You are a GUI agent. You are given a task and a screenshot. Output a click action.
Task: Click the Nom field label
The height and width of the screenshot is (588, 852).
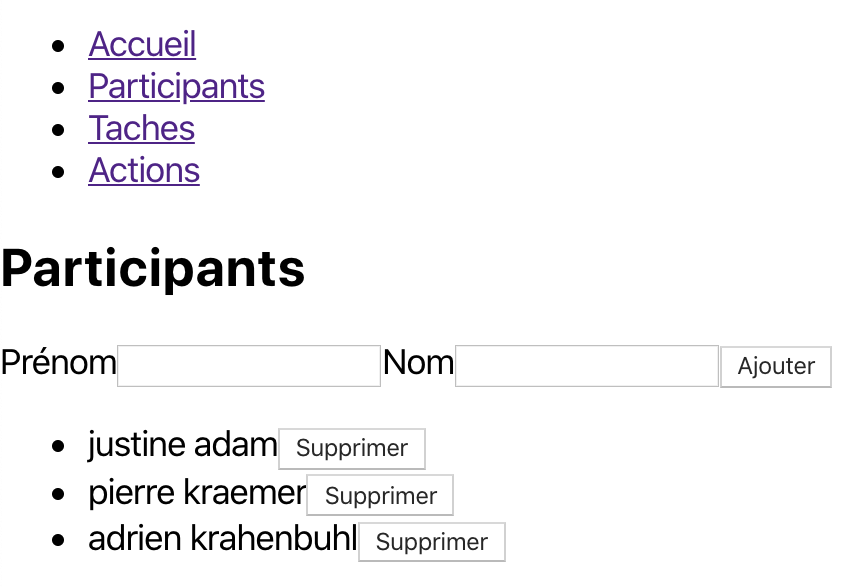click(x=418, y=363)
